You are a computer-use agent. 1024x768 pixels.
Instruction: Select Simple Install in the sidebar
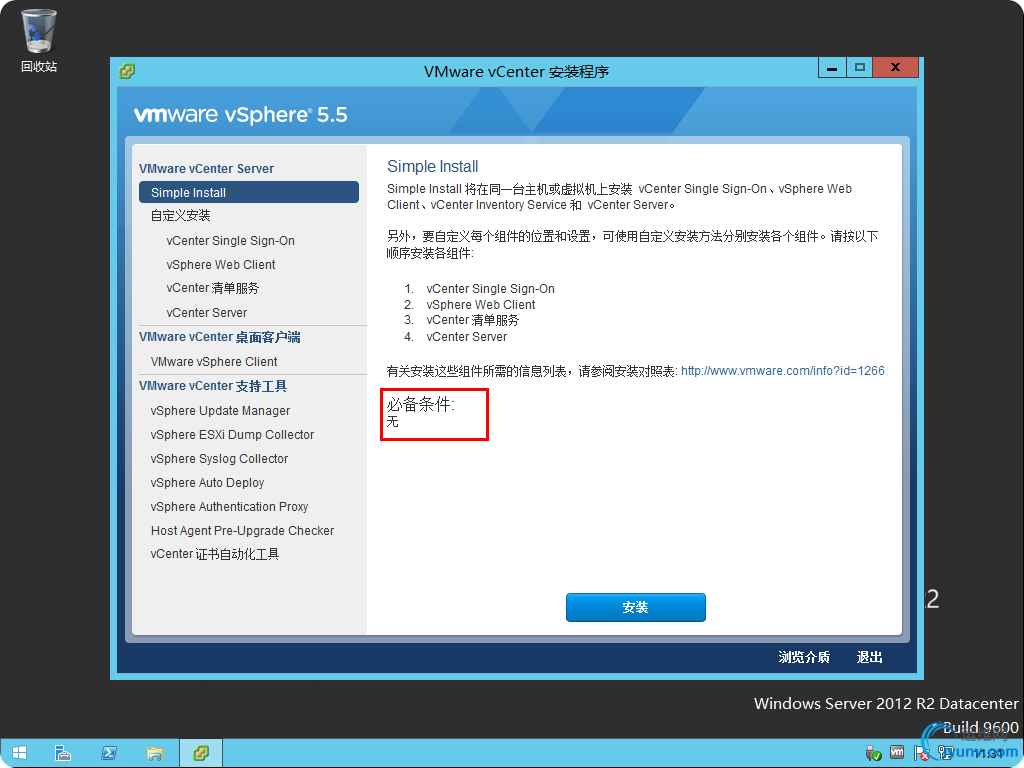(249, 193)
